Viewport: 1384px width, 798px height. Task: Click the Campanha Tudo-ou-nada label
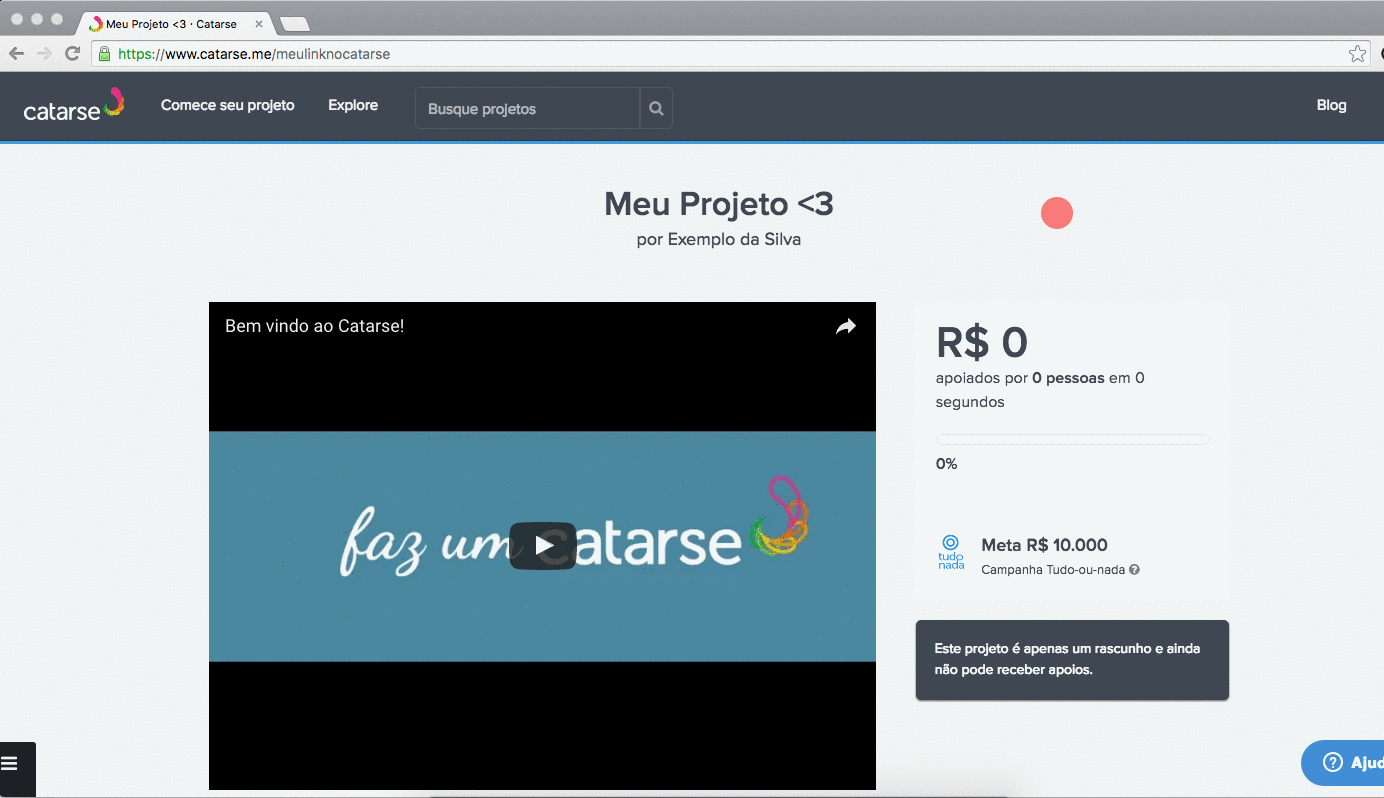[1053, 570]
